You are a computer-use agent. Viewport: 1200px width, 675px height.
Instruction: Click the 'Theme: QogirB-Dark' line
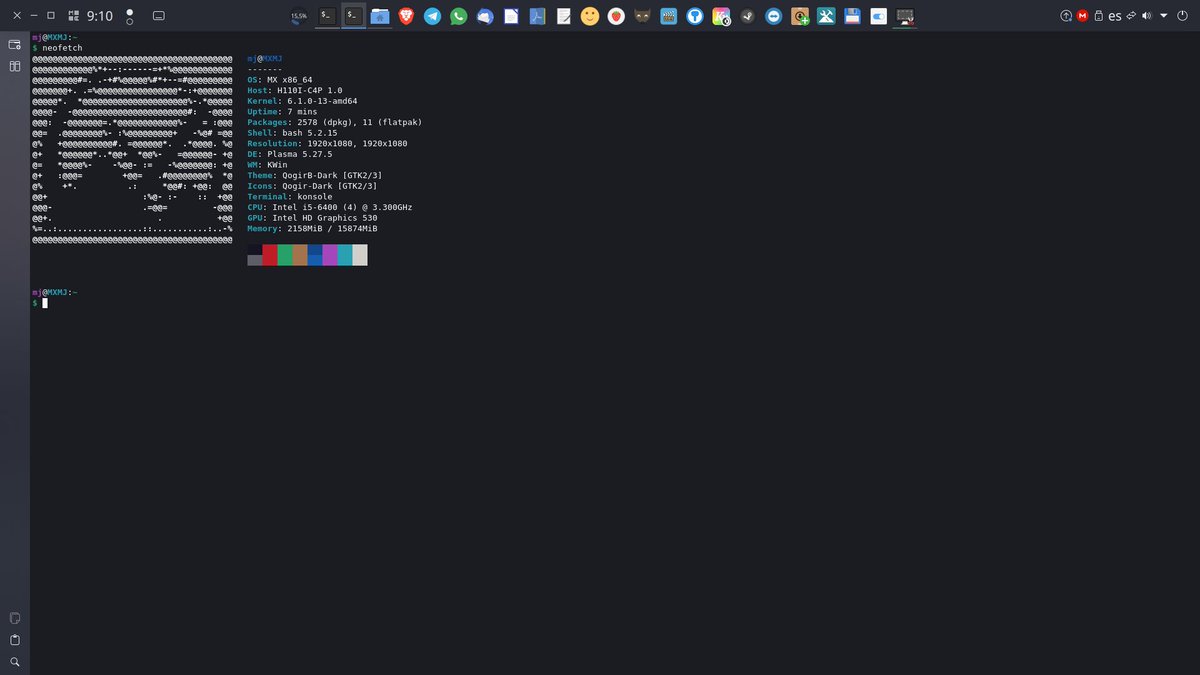(315, 175)
